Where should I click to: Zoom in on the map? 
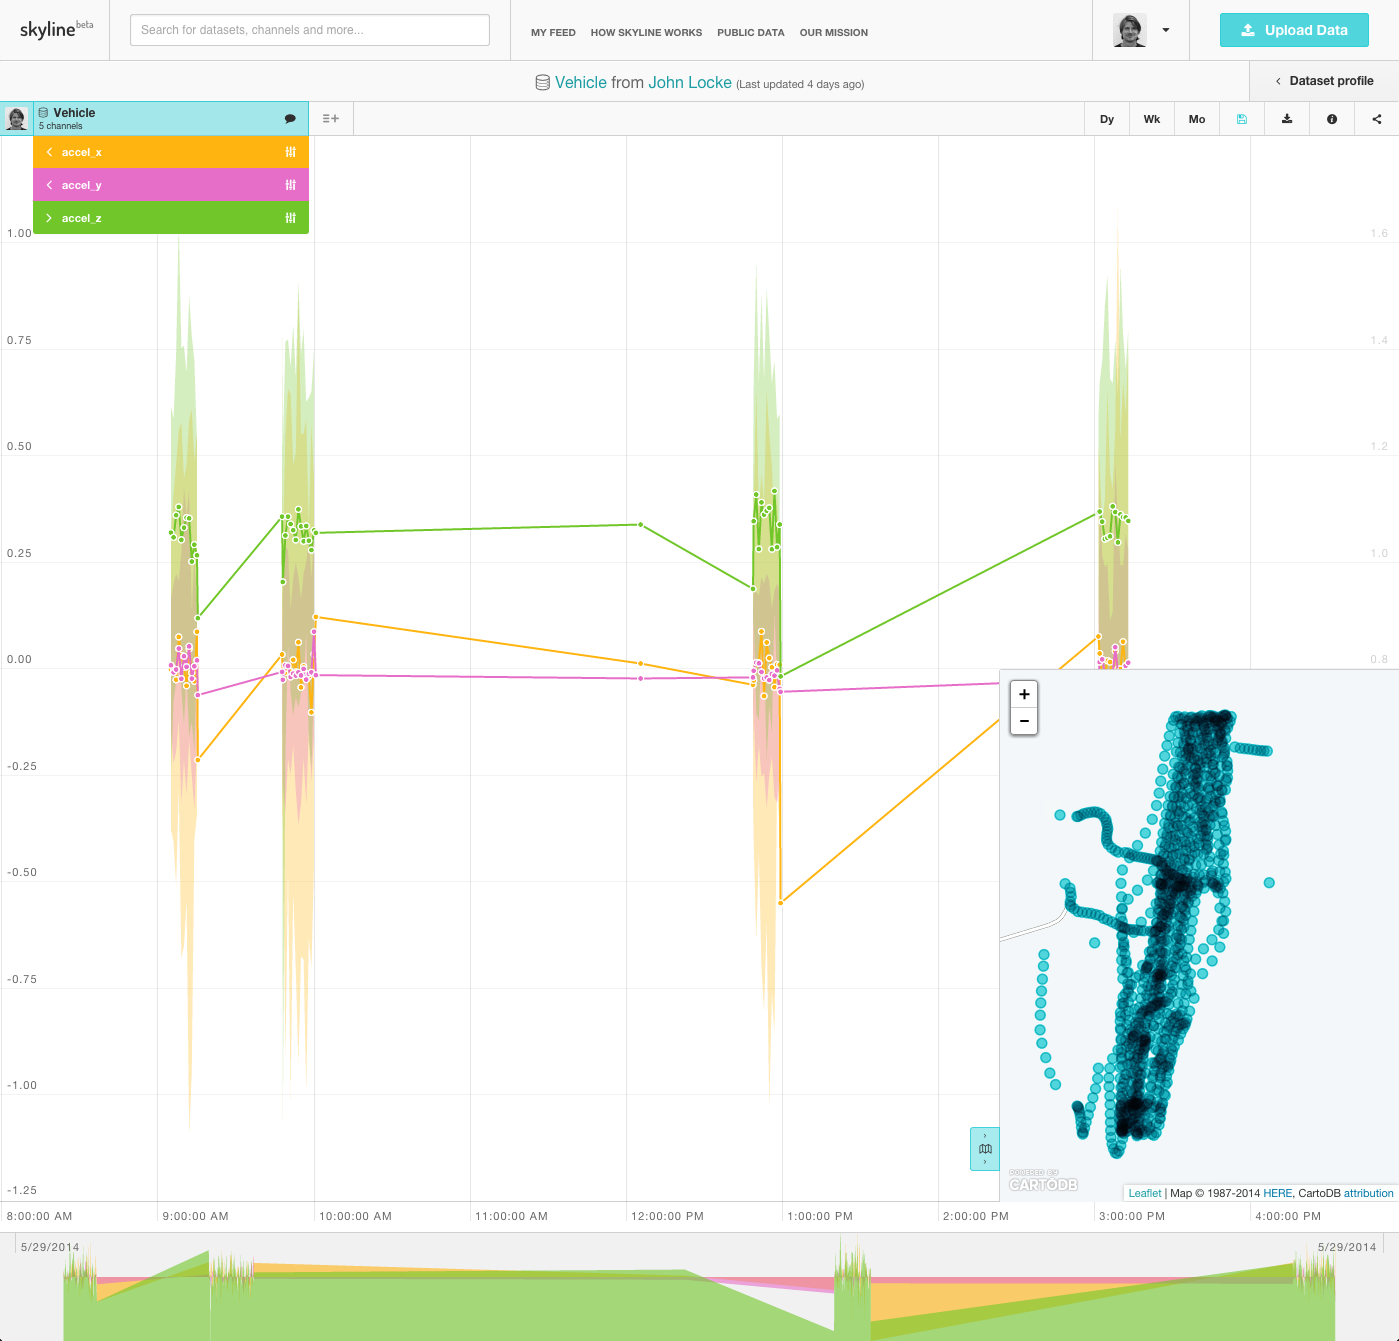pyautogui.click(x=1024, y=694)
